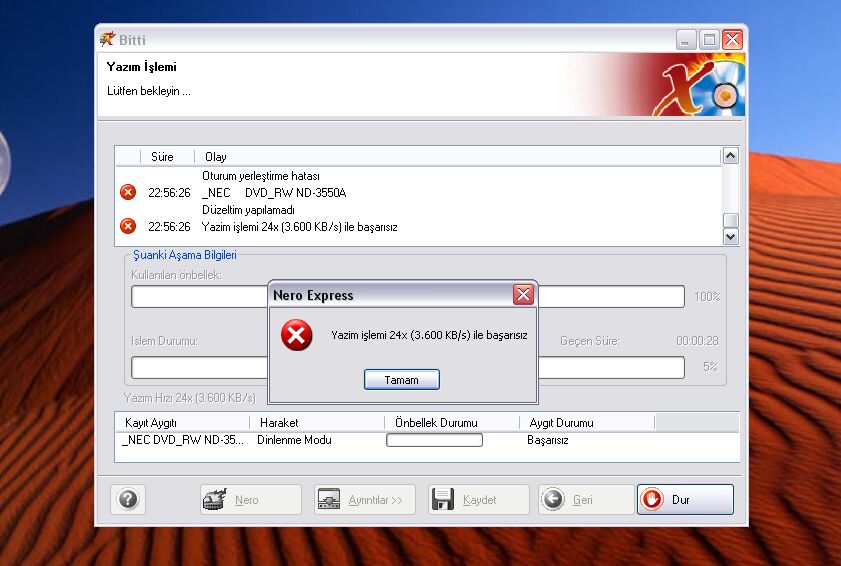Click the back arrow icon on Geri
This screenshot has height=566, width=841.
[x=553, y=499]
